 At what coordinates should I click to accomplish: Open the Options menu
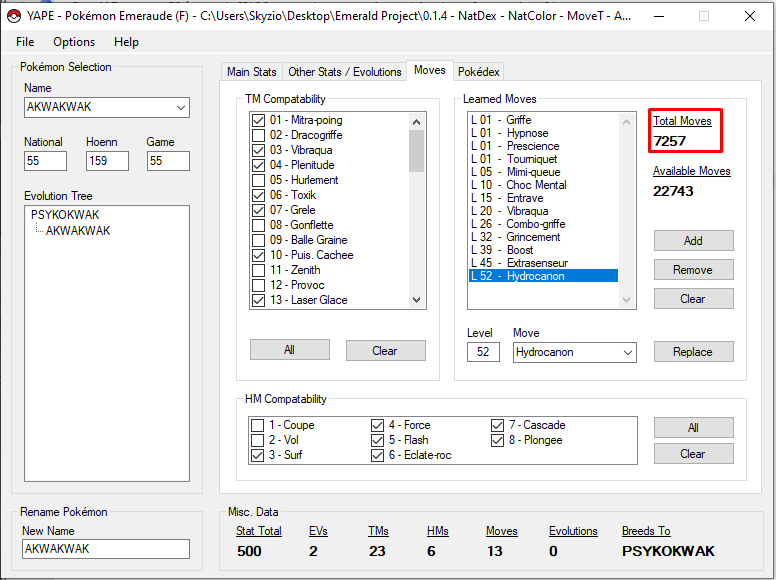click(x=74, y=42)
